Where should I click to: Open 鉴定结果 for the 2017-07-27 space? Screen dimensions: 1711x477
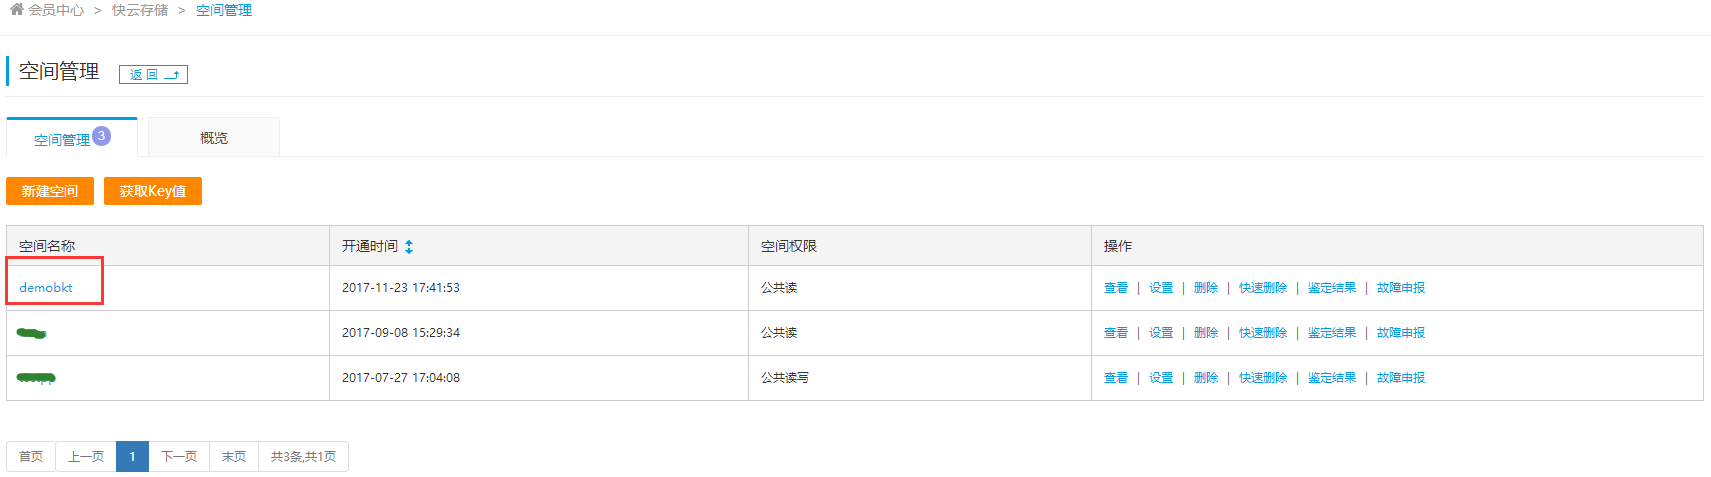tap(1332, 378)
